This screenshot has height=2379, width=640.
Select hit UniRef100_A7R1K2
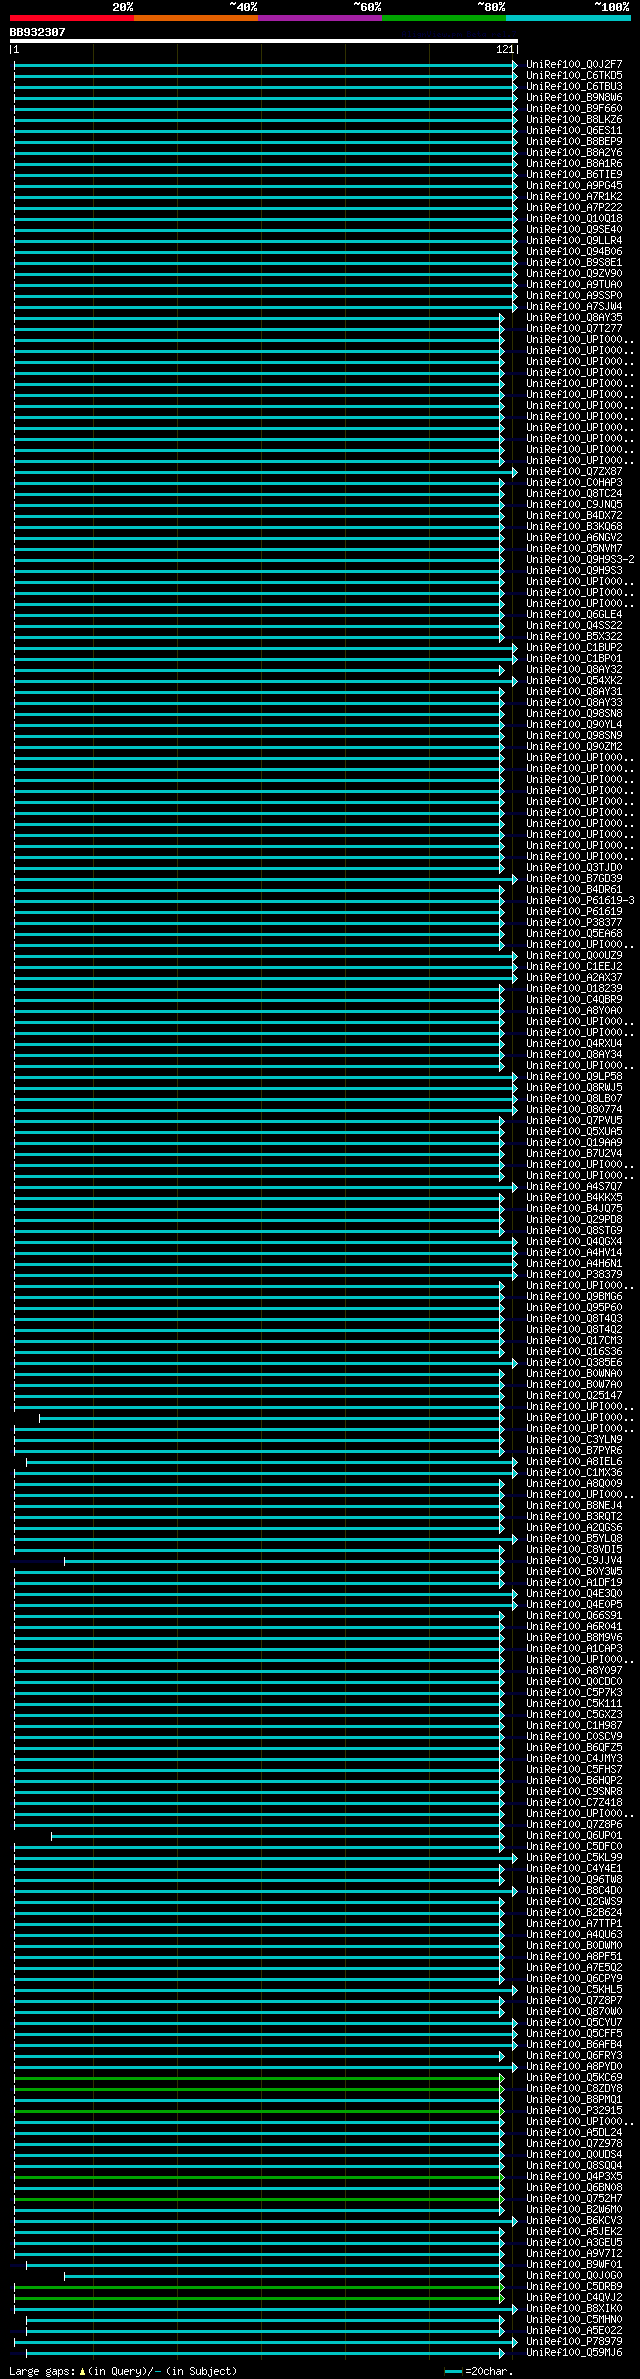[574, 196]
